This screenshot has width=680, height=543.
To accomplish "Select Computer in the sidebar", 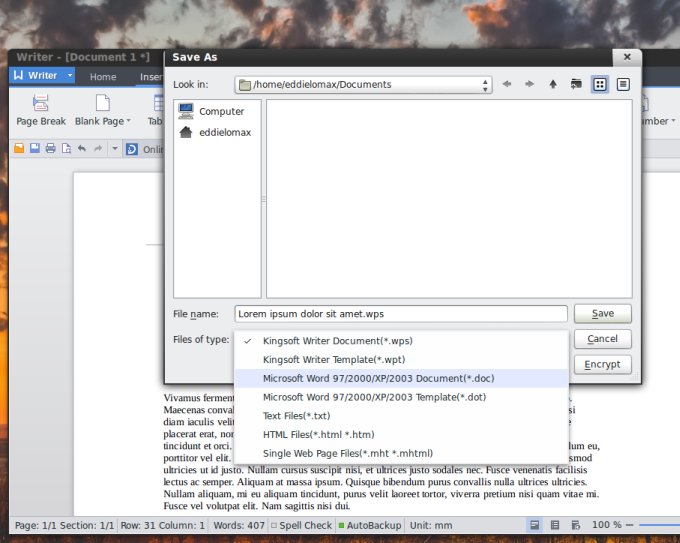I will [x=212, y=111].
